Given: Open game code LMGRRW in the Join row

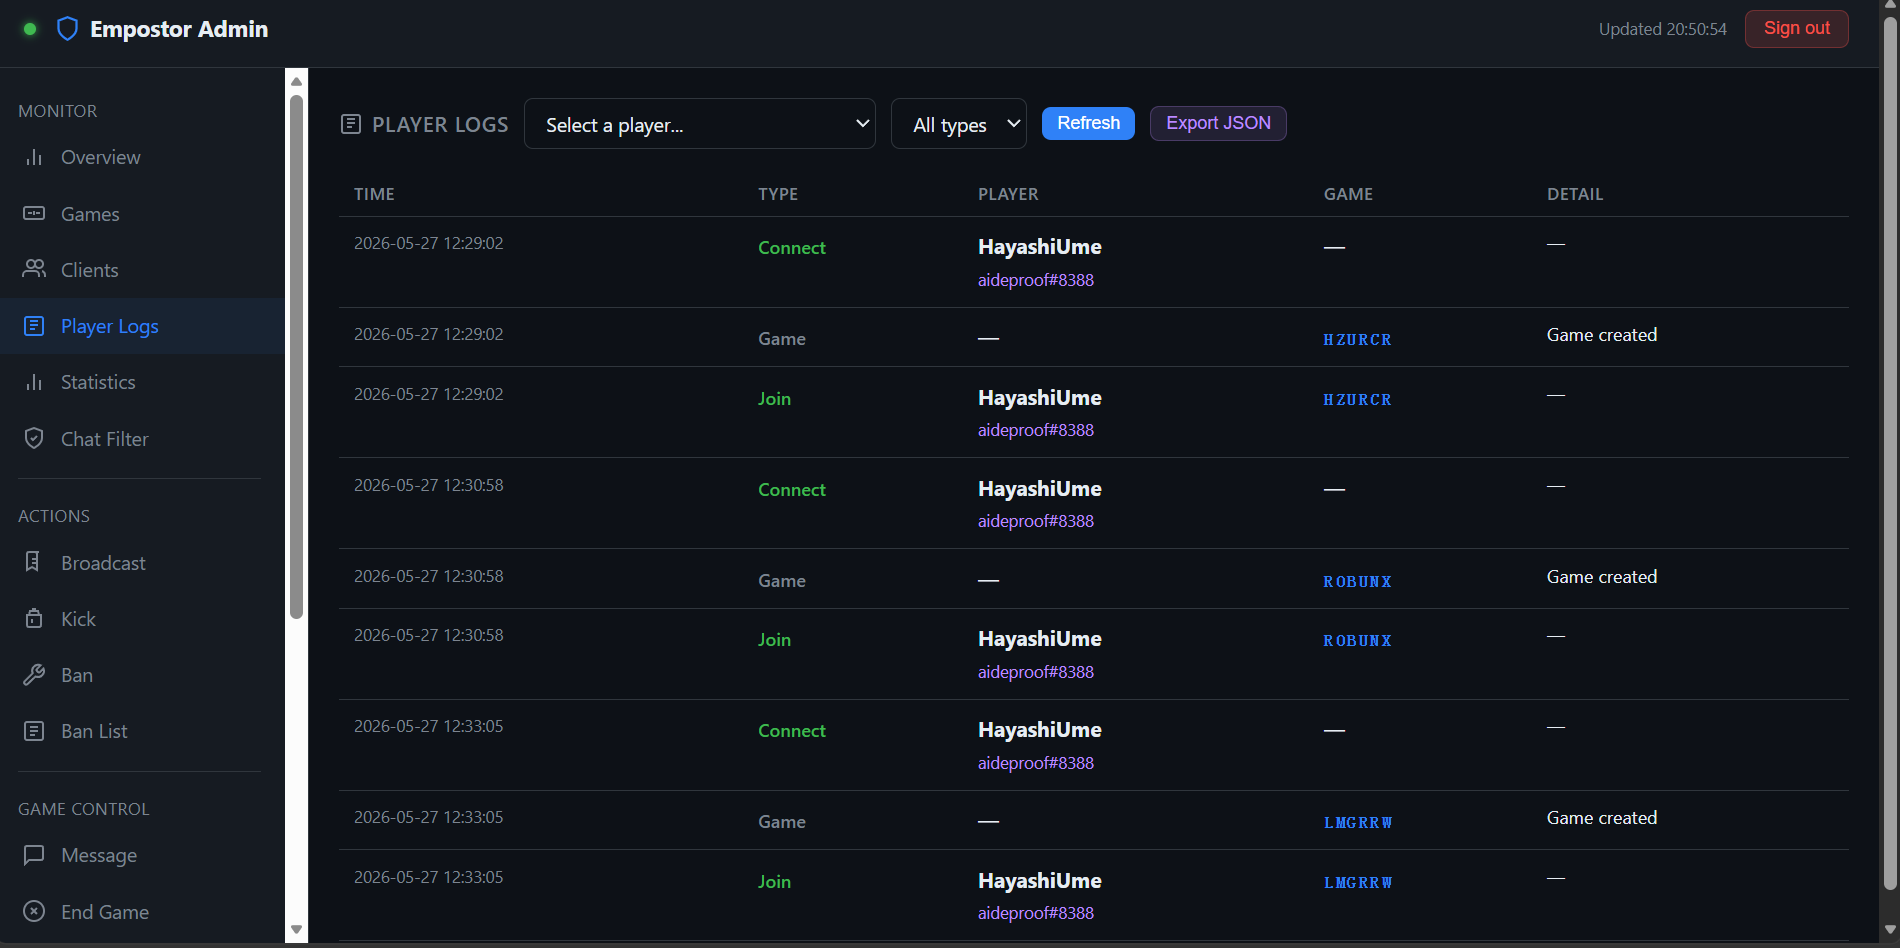Looking at the screenshot, I should coord(1358,883).
